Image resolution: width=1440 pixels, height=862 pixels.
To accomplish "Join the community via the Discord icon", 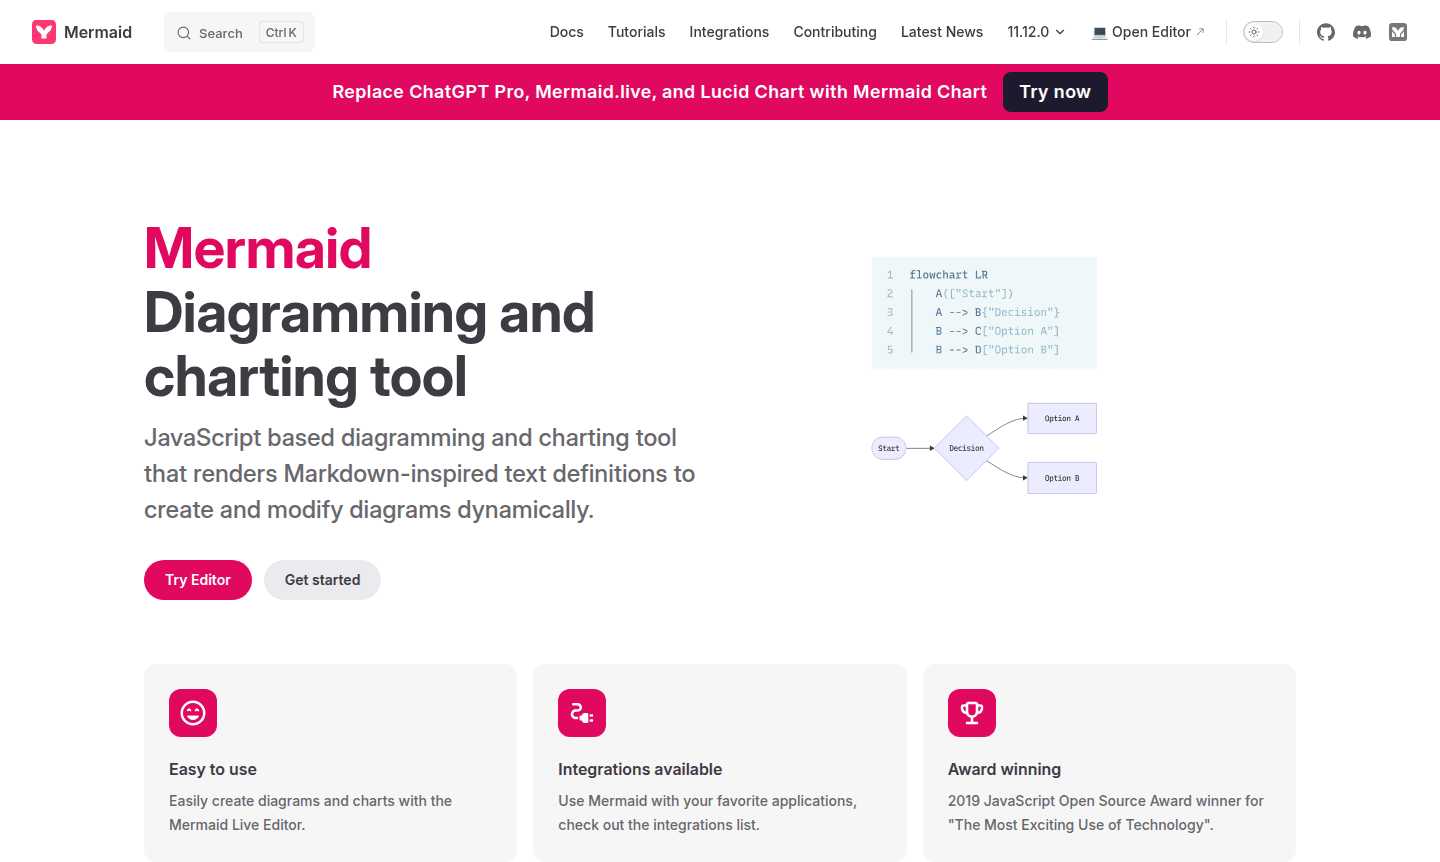I will coord(1362,32).
